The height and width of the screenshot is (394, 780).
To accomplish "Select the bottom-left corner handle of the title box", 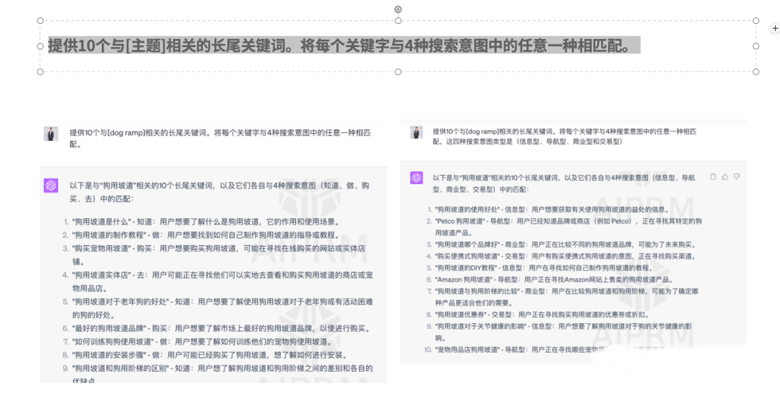I will point(40,72).
